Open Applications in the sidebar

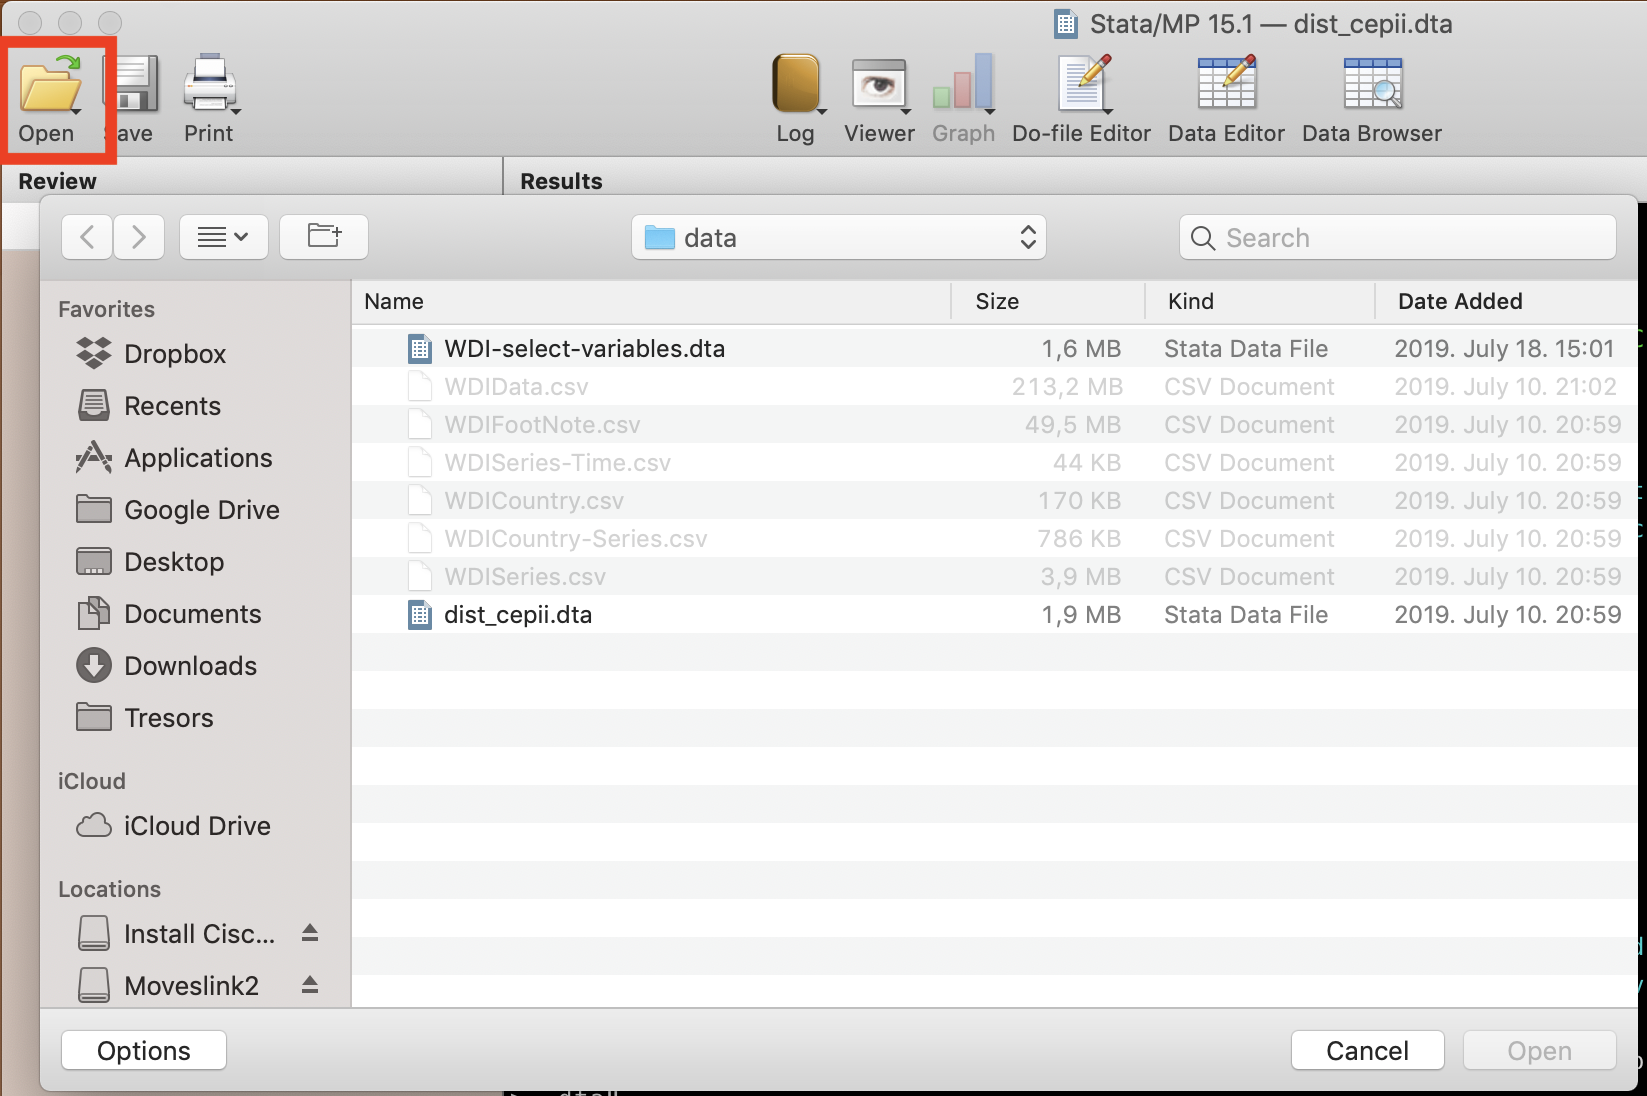(x=175, y=458)
